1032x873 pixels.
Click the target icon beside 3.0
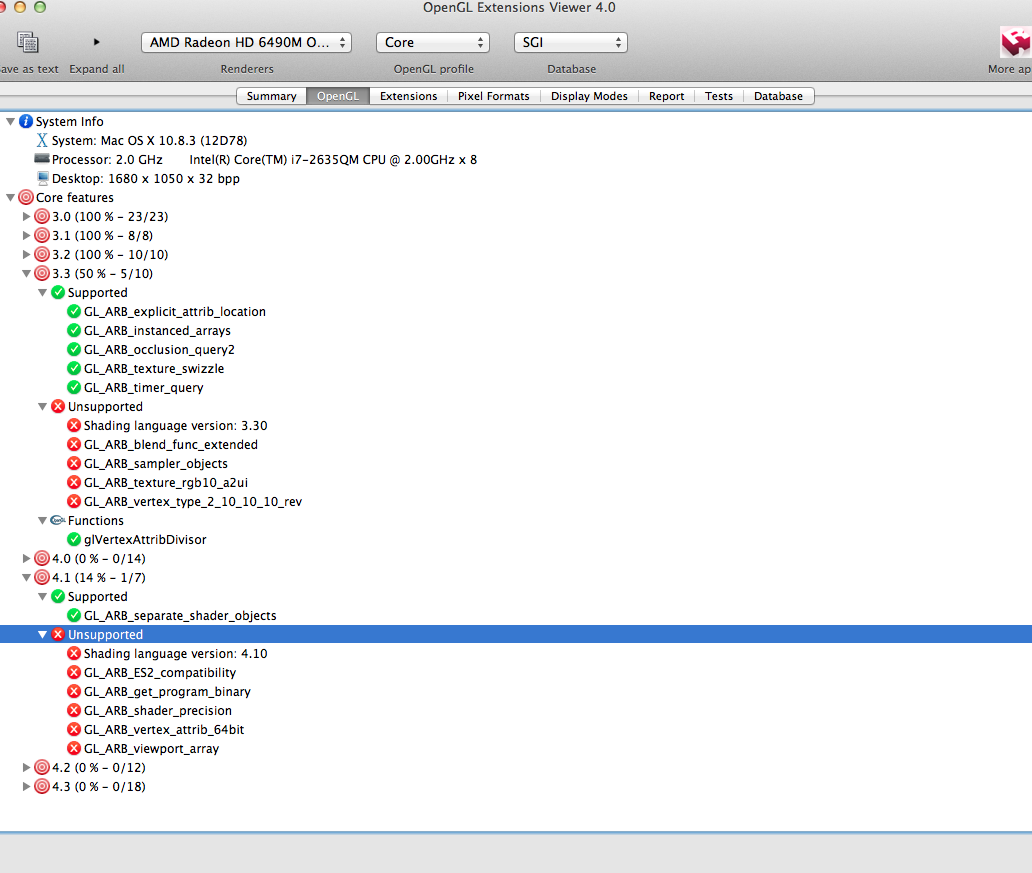coord(42,217)
